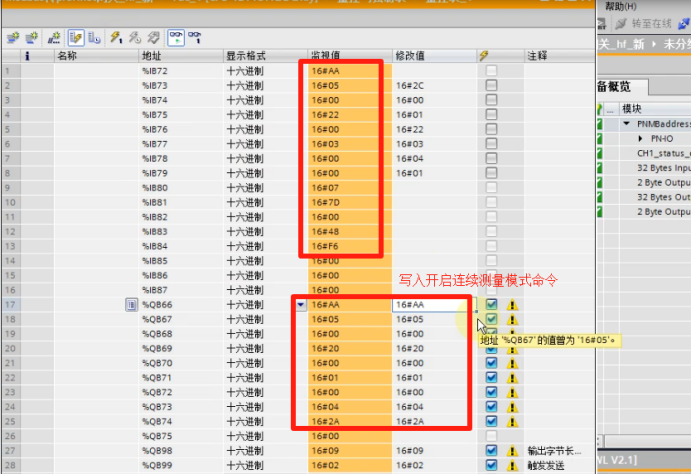
Task: Click the warning triangle in the %QB72 row
Action: (x=512, y=392)
